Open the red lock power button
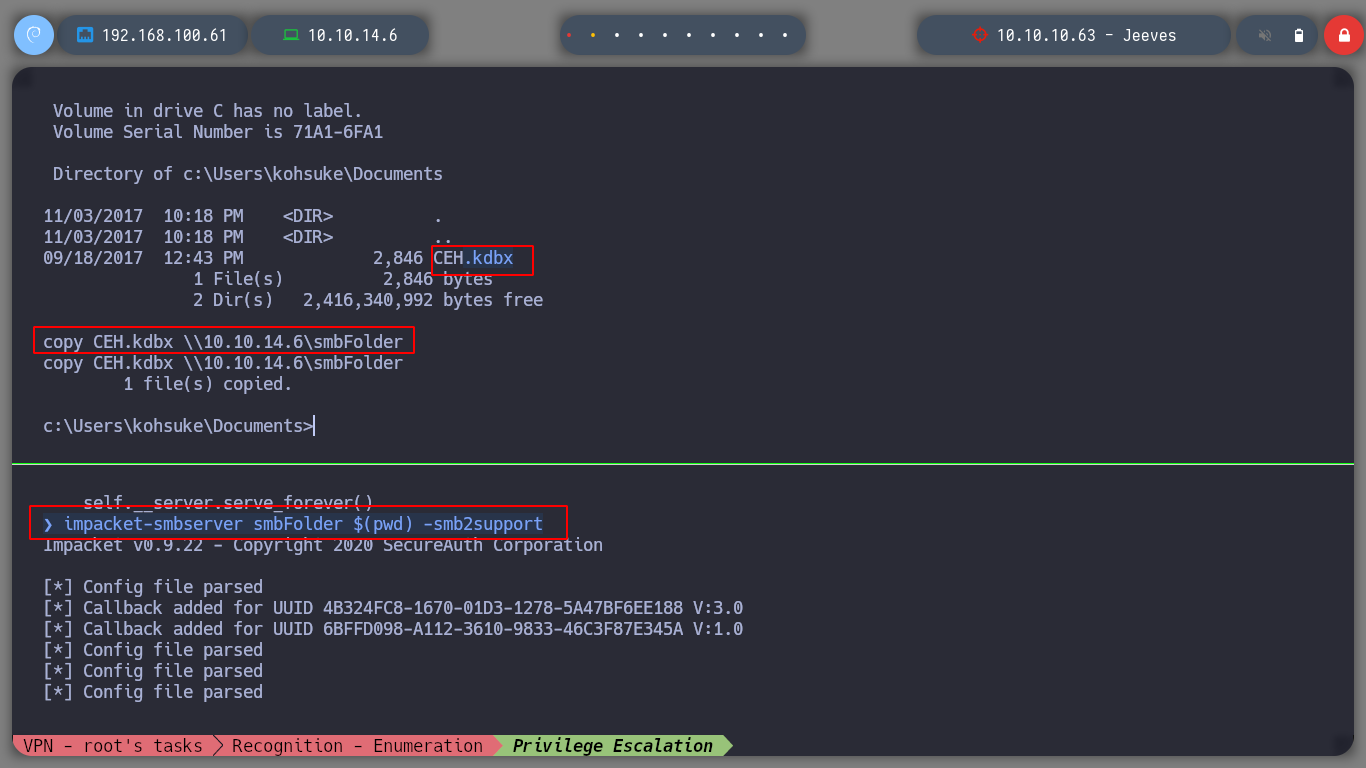This screenshot has height=768, width=1366. coord(1344,35)
